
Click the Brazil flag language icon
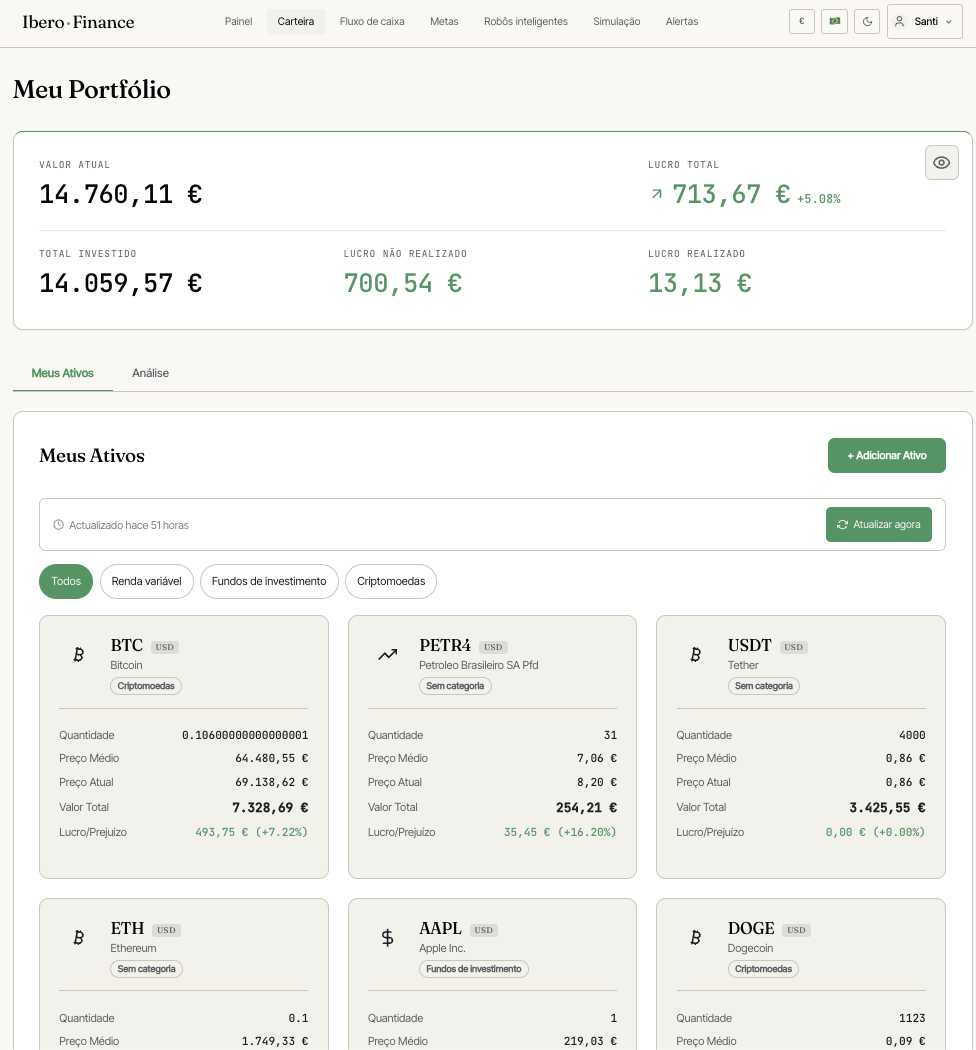click(x=835, y=21)
